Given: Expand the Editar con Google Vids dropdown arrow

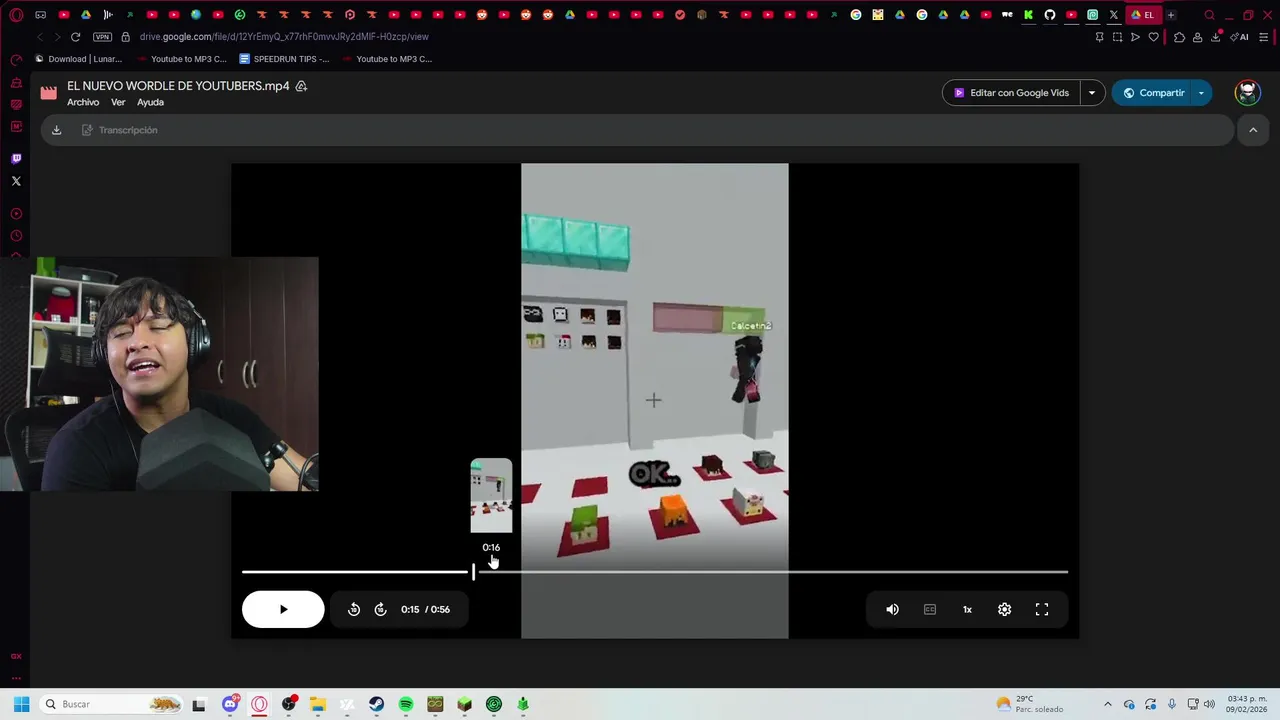Looking at the screenshot, I should (1092, 93).
